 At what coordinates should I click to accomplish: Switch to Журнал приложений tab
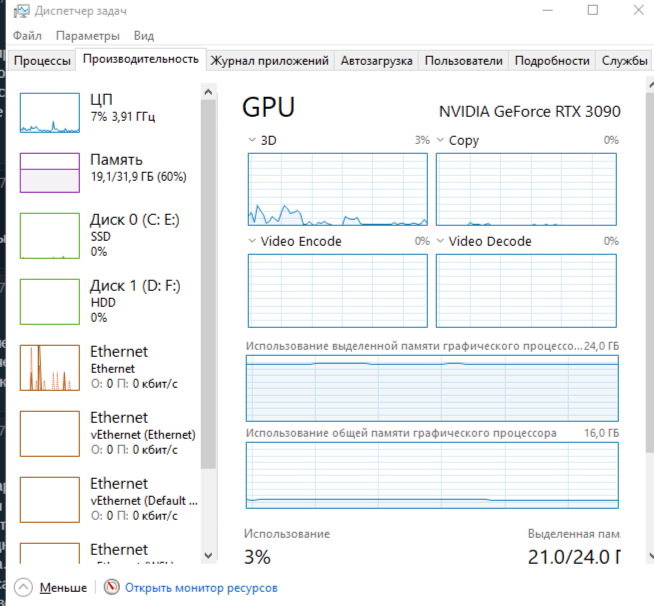[x=269, y=61]
